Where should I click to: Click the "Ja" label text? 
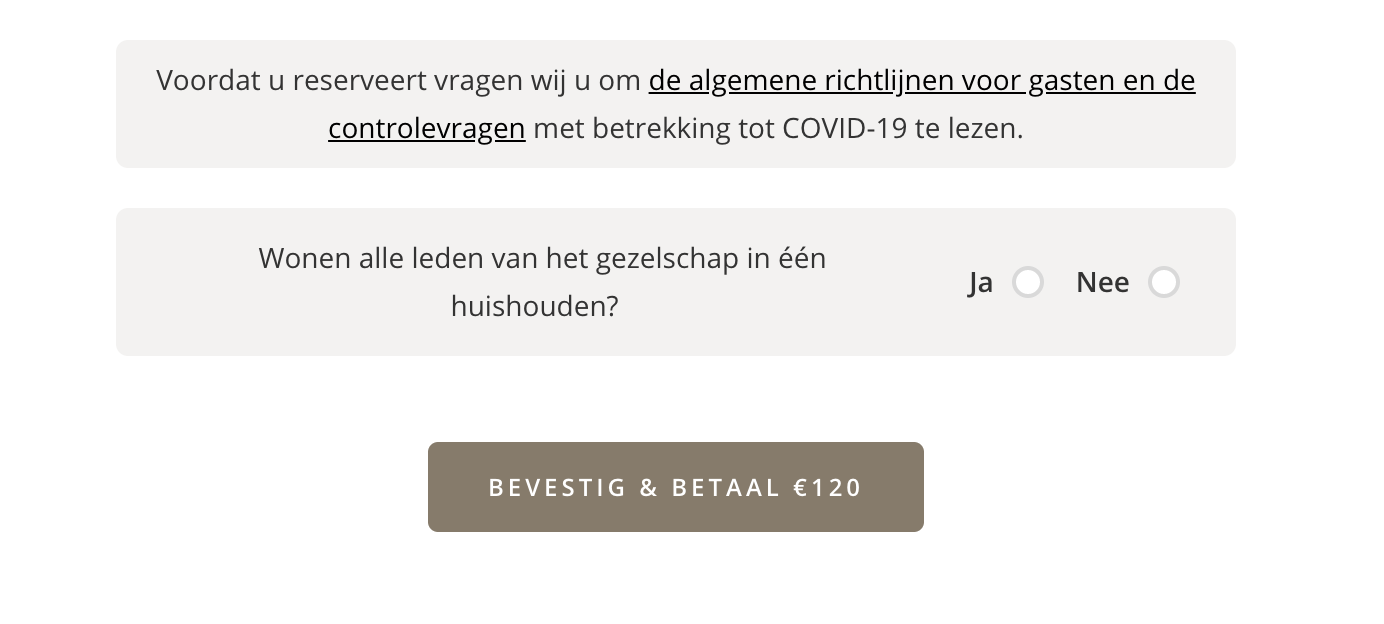click(981, 283)
